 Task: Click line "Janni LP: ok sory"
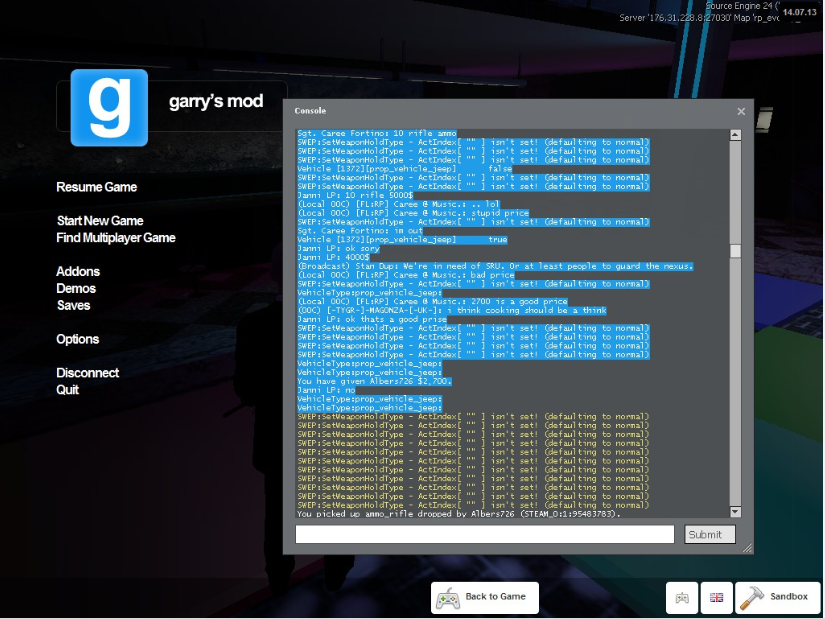pyautogui.click(x=338, y=248)
